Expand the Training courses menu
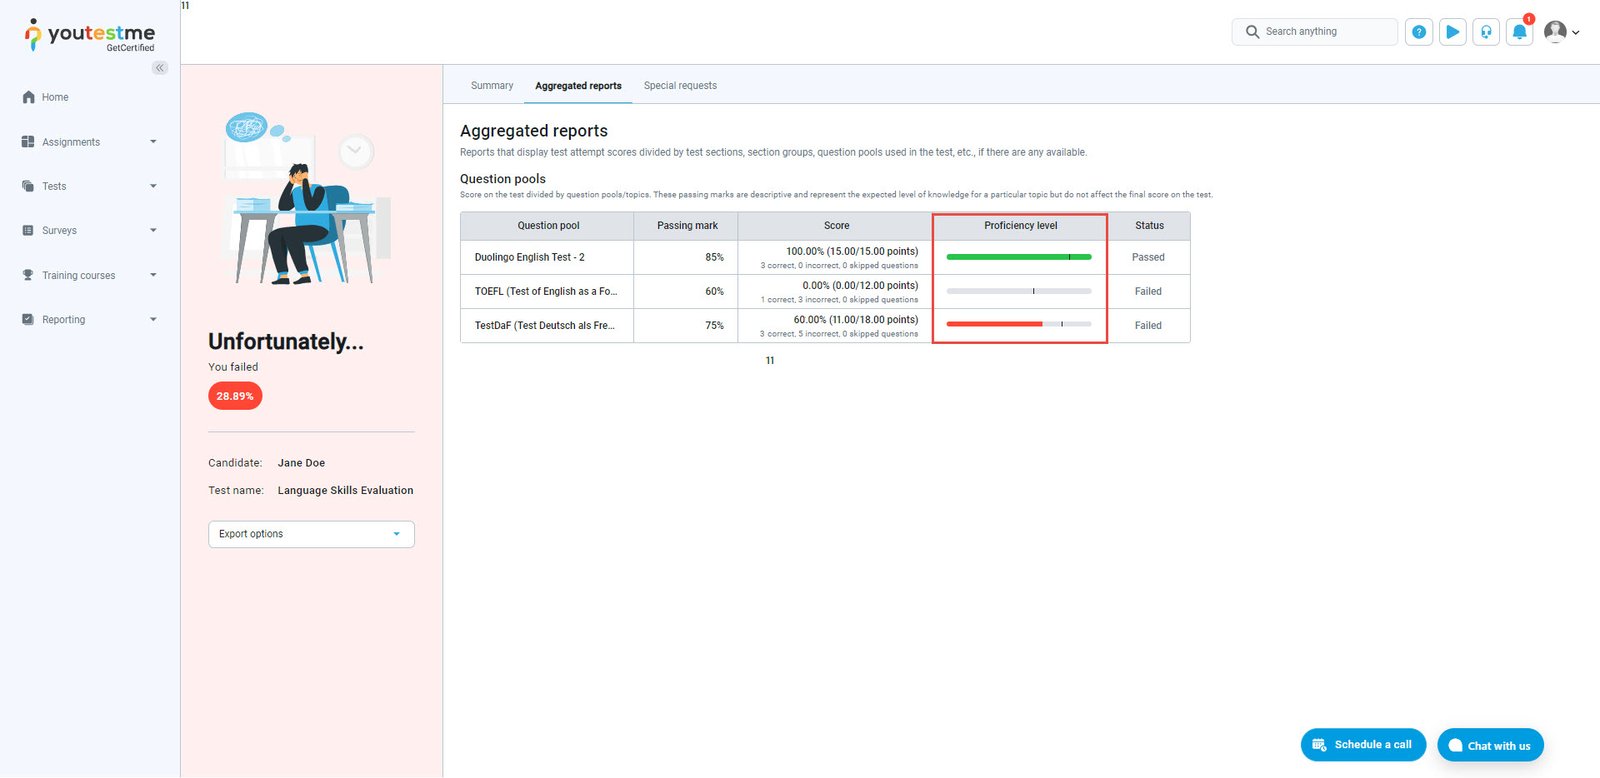Viewport: 1600px width, 778px height. (x=89, y=275)
